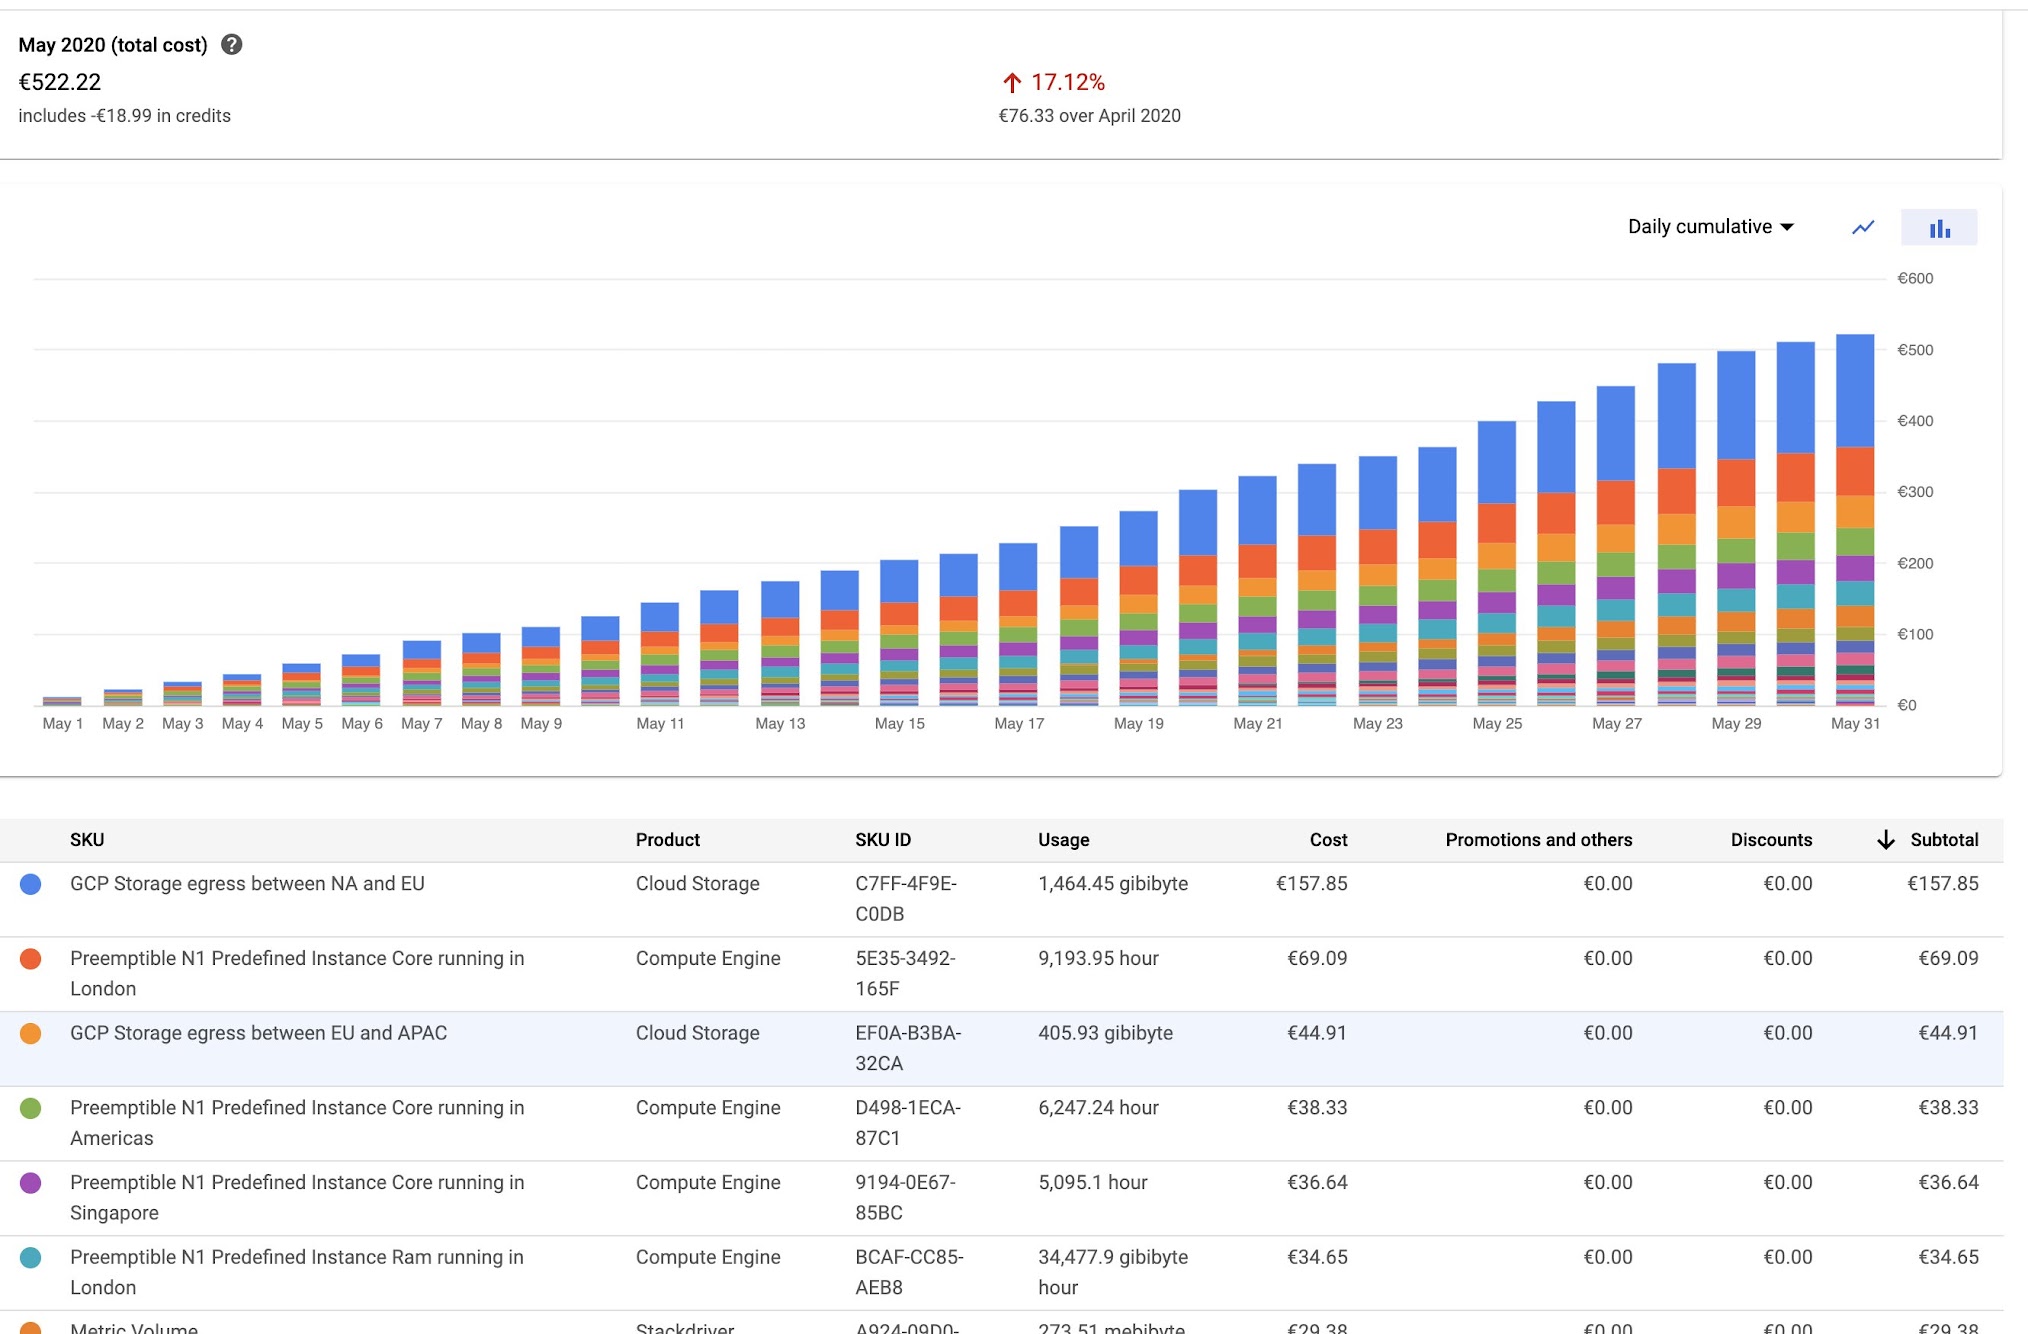This screenshot has width=2028, height=1334.
Task: Click the Usage column header
Action: 1063,840
